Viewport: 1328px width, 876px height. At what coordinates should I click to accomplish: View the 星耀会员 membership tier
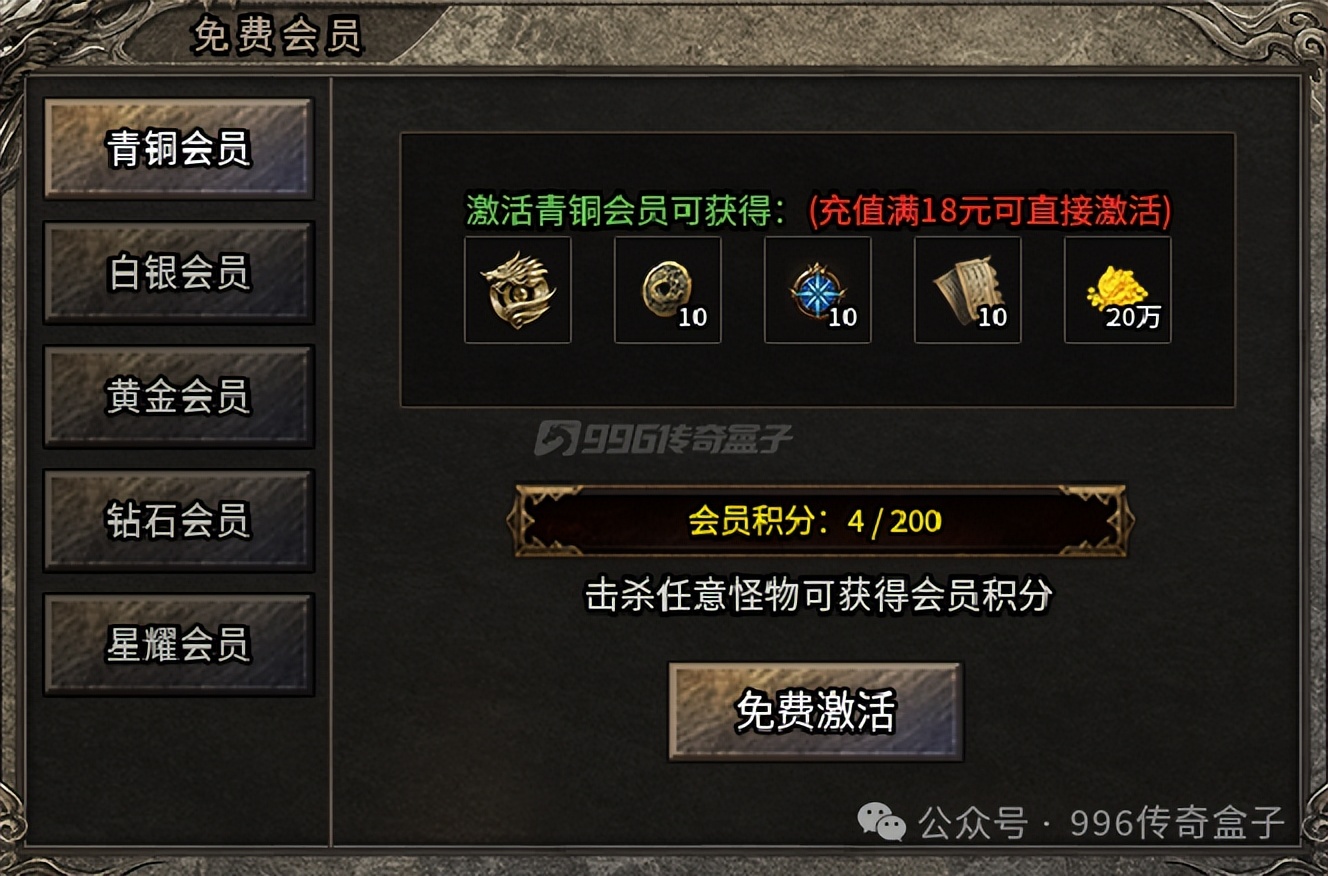[x=179, y=645]
